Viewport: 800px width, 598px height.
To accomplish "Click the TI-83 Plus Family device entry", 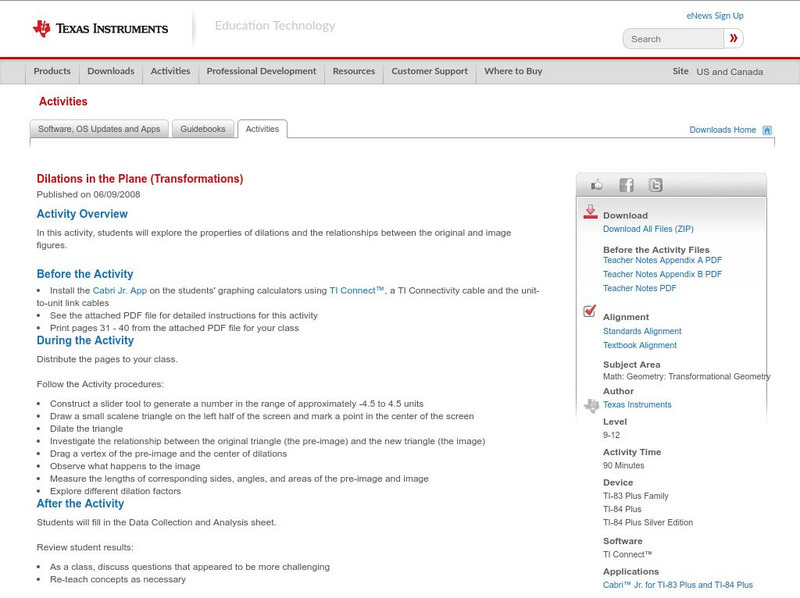I will point(636,496).
